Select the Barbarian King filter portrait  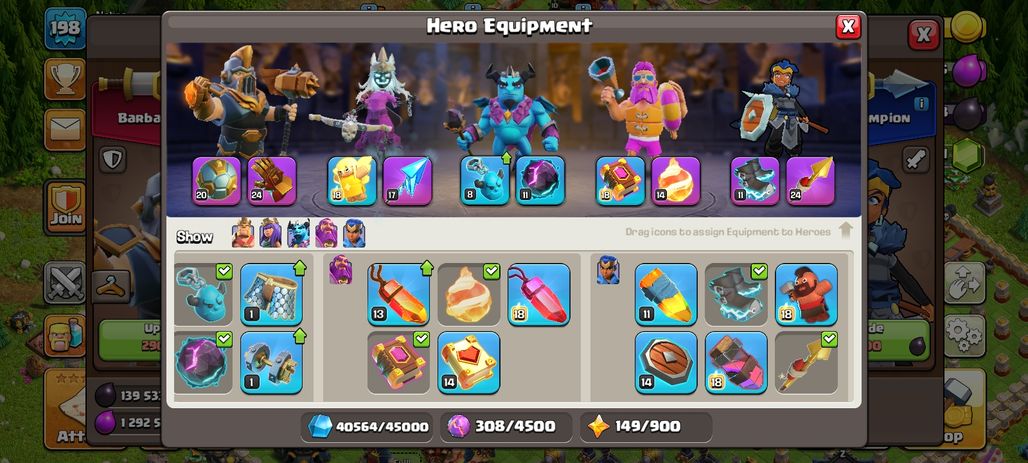pyautogui.click(x=243, y=233)
